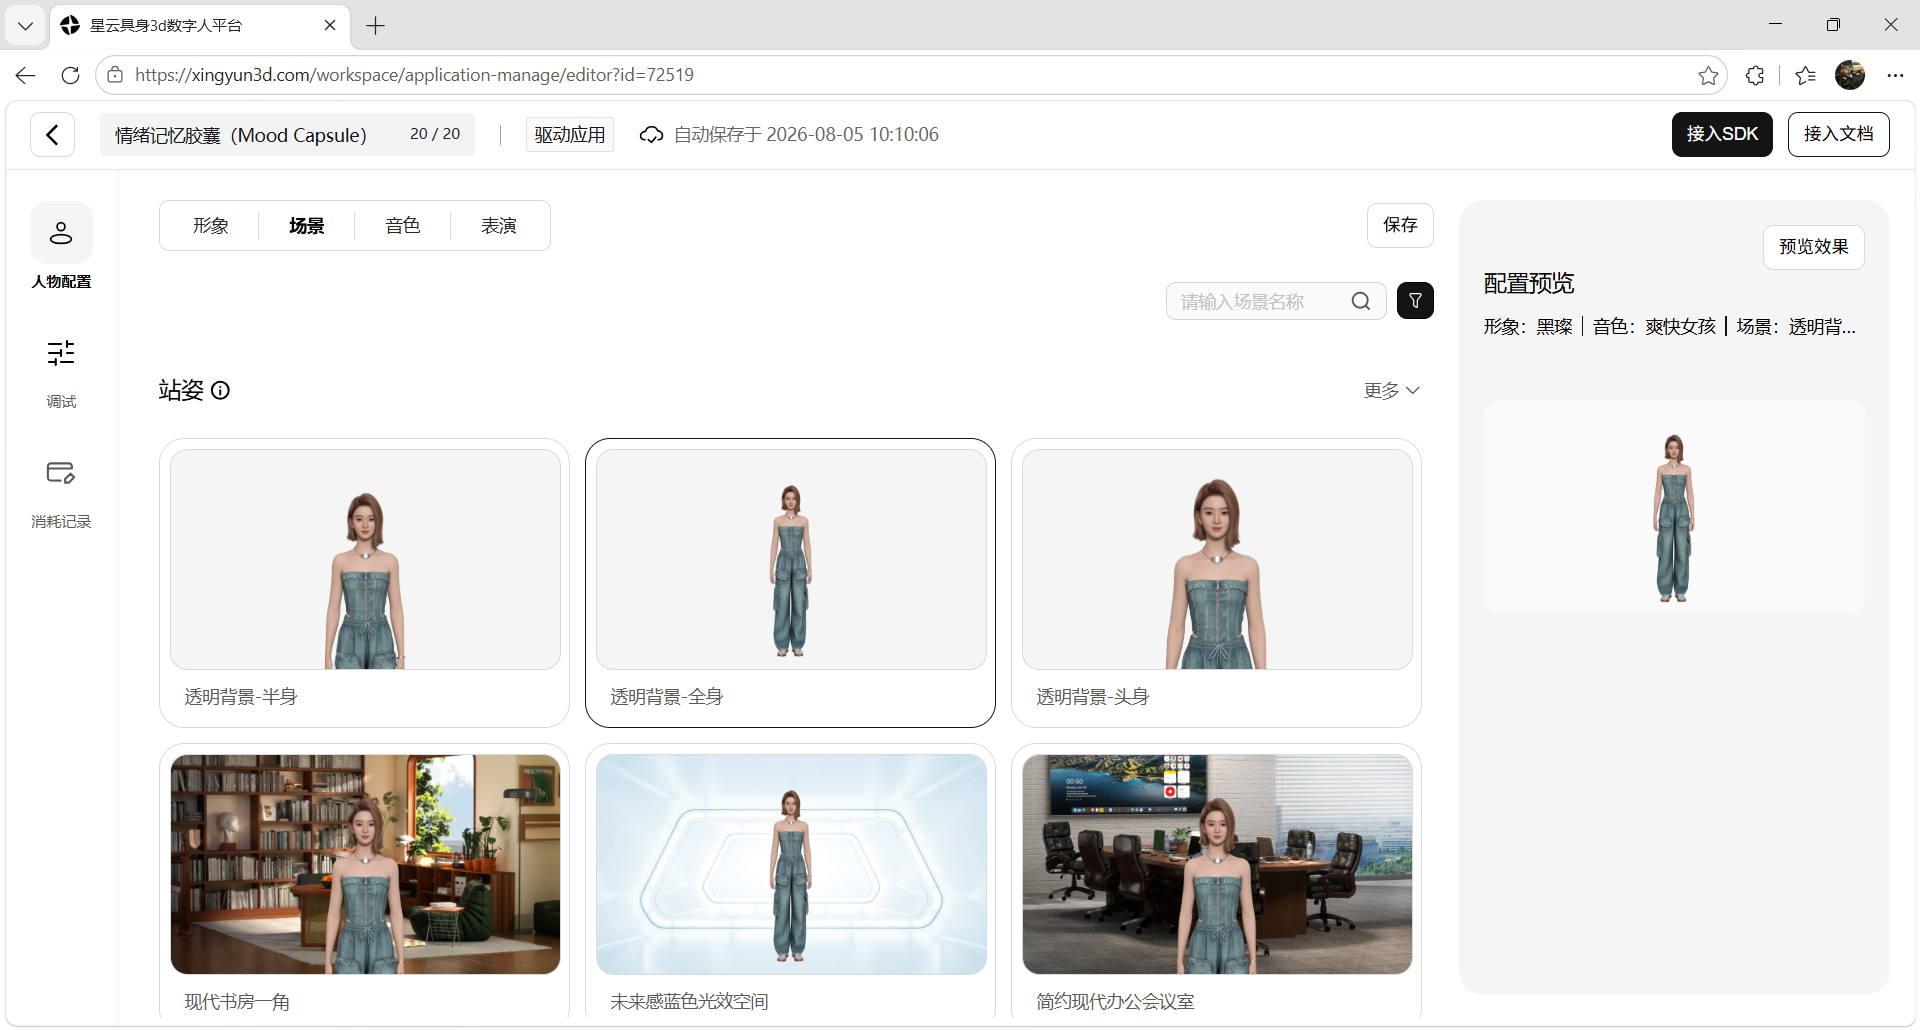Switch to the 音色 tab
The width and height of the screenshot is (1920, 1030).
coord(403,226)
